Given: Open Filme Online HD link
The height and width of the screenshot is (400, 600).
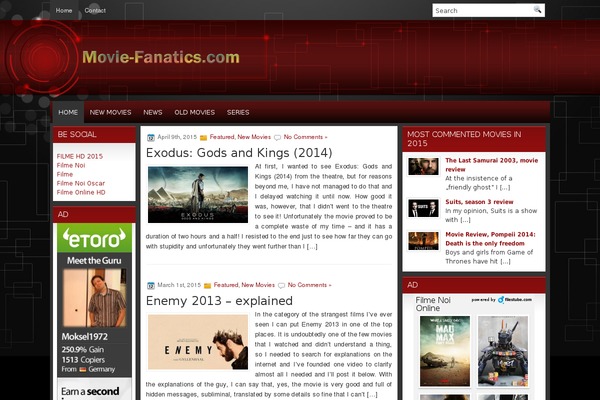Looking at the screenshot, I should pyautogui.click(x=81, y=192).
